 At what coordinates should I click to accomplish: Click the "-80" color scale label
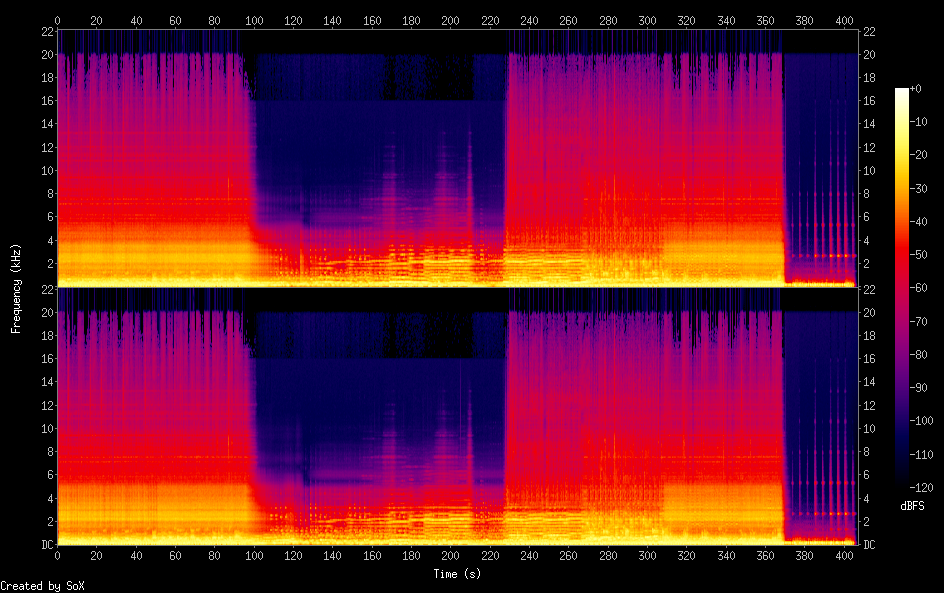pos(918,355)
